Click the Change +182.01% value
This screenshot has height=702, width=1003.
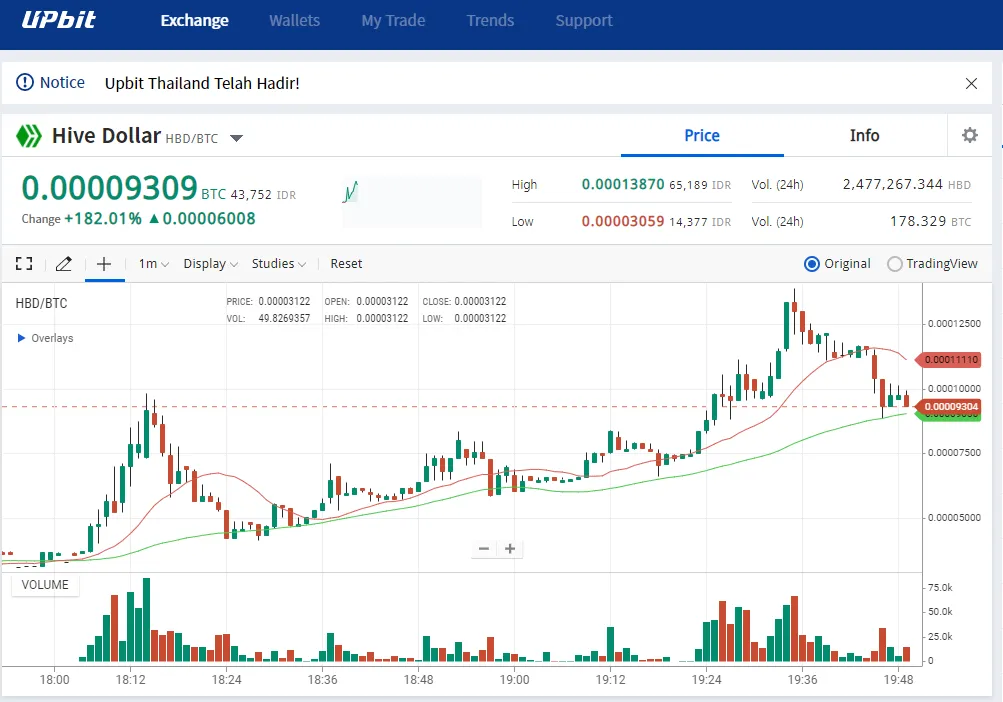(103, 219)
